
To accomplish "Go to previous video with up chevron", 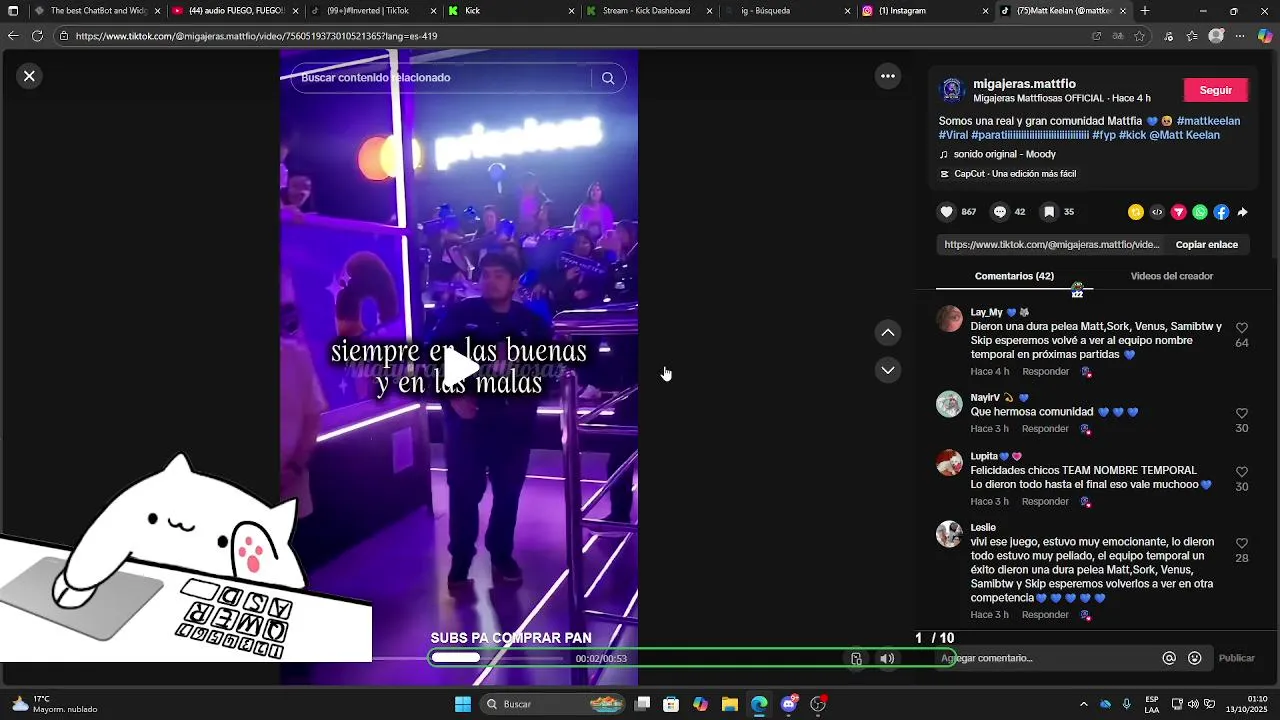I will 887,332.
